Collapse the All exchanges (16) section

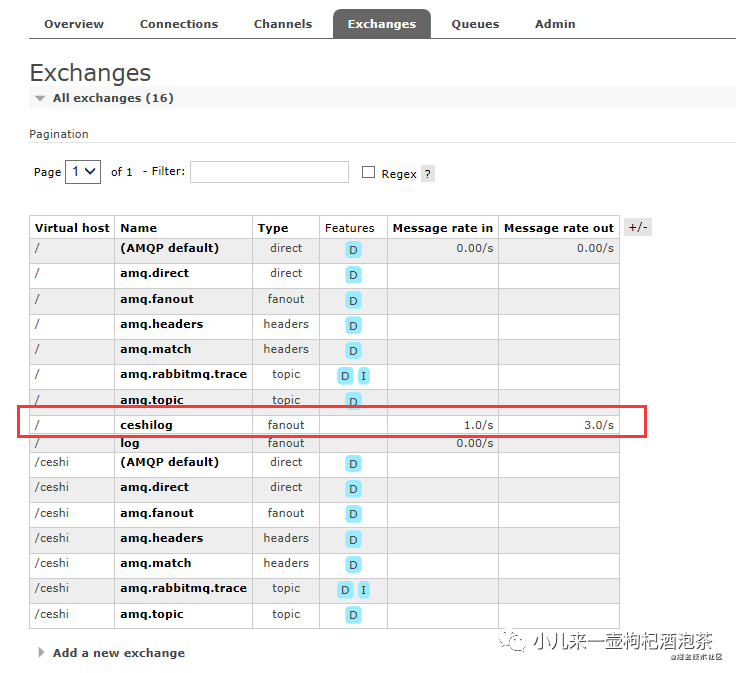click(113, 98)
